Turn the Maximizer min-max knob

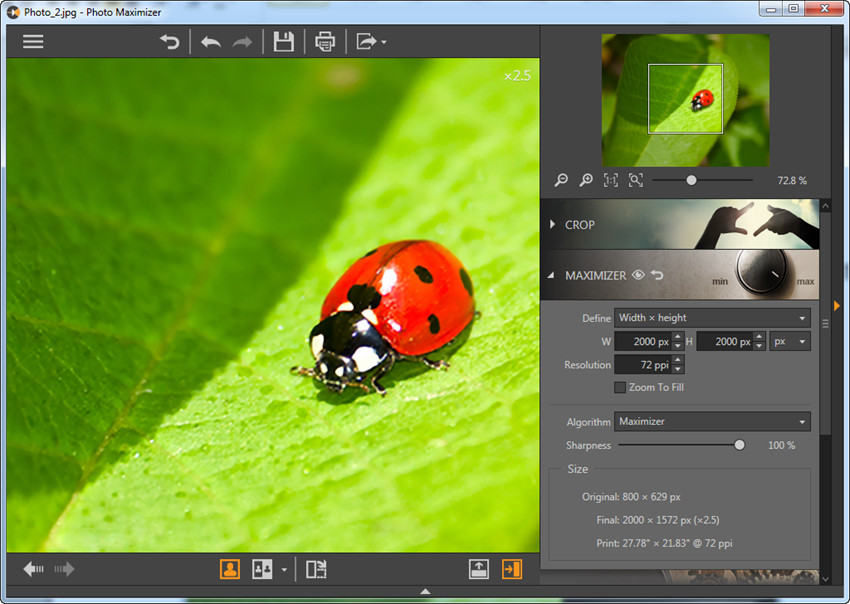762,271
